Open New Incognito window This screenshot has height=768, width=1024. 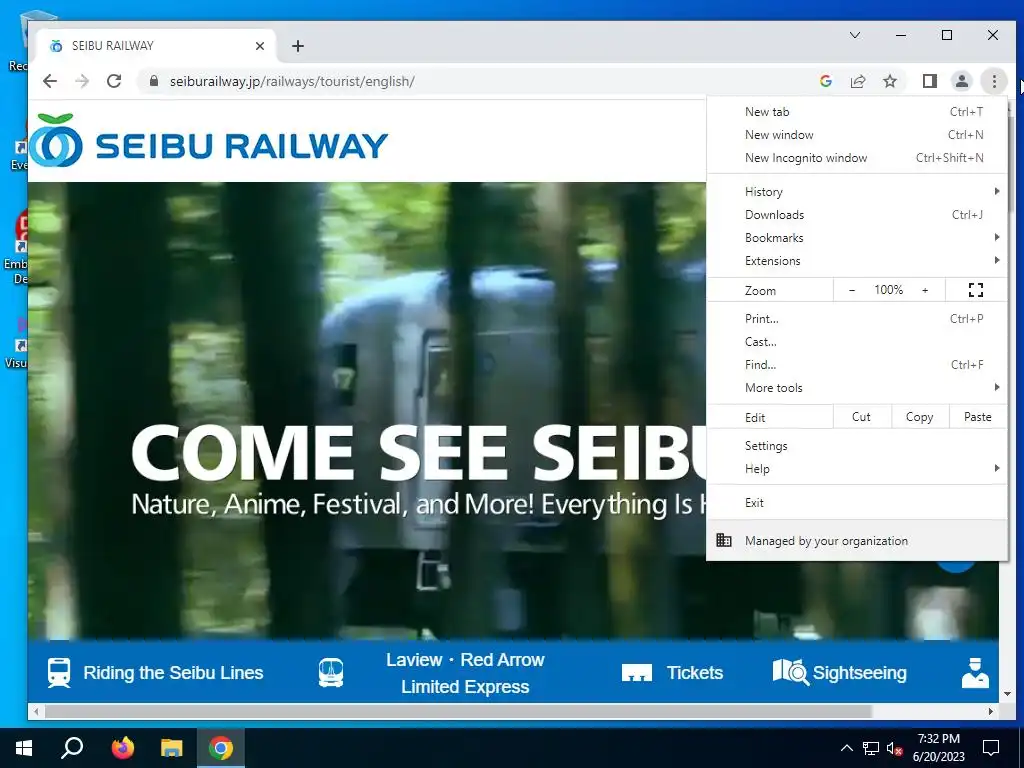coord(857,157)
